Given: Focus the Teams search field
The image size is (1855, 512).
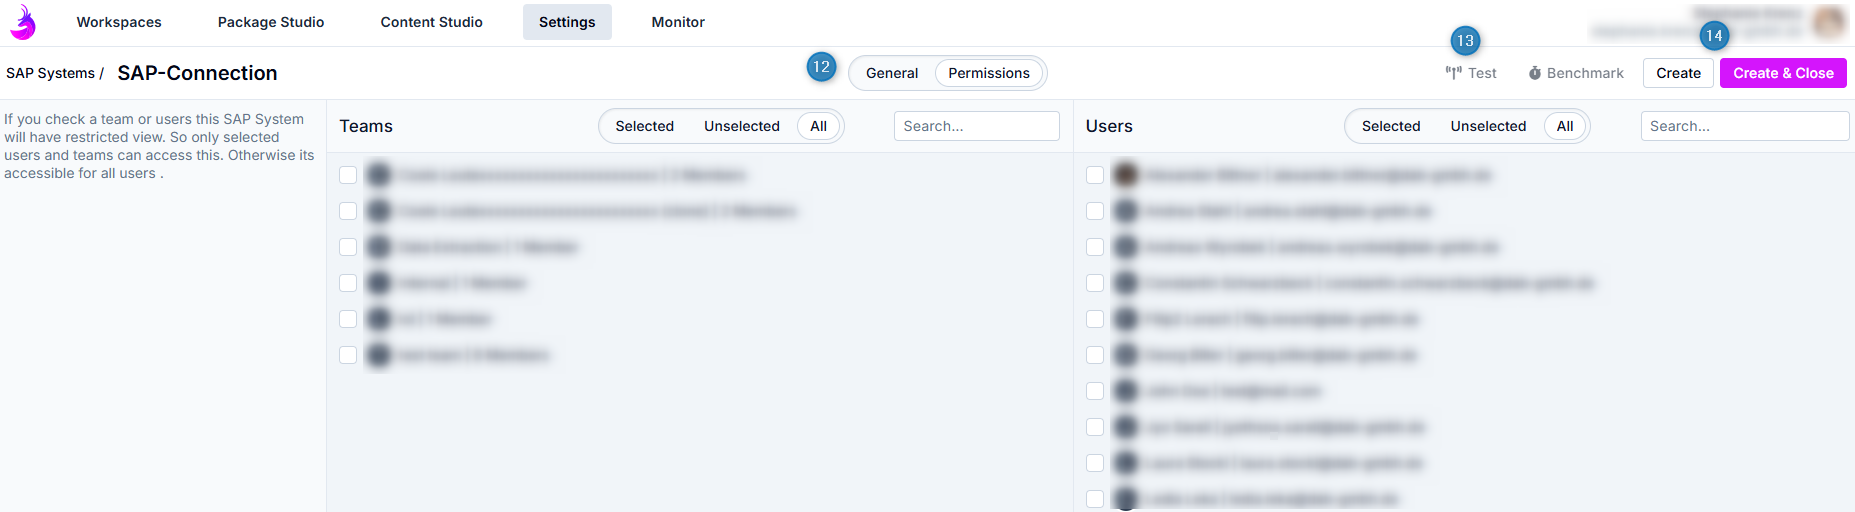Looking at the screenshot, I should (976, 126).
